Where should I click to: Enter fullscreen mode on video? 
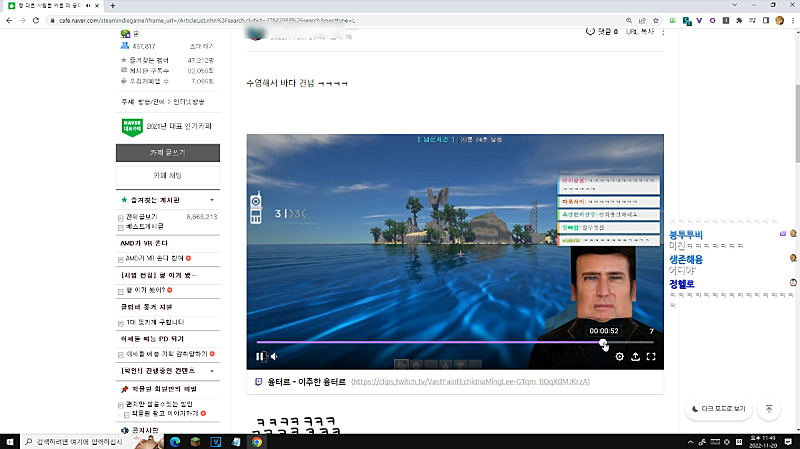(651, 356)
